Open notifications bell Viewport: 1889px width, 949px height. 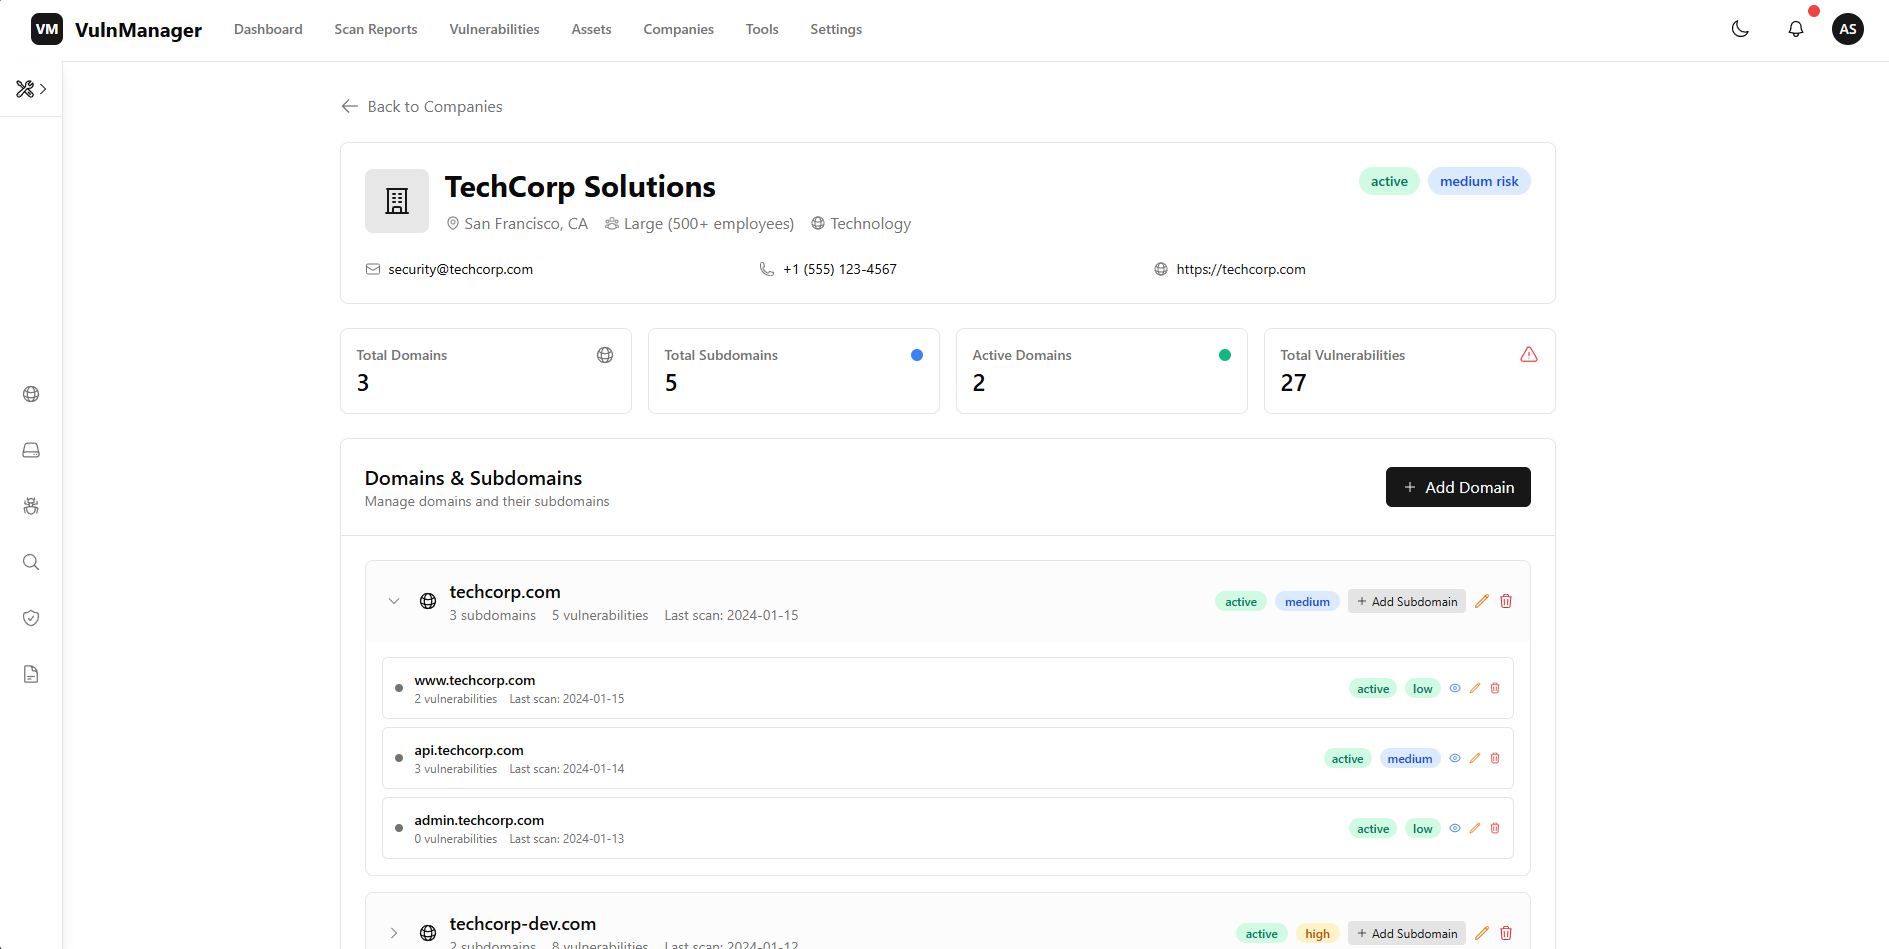click(1796, 29)
